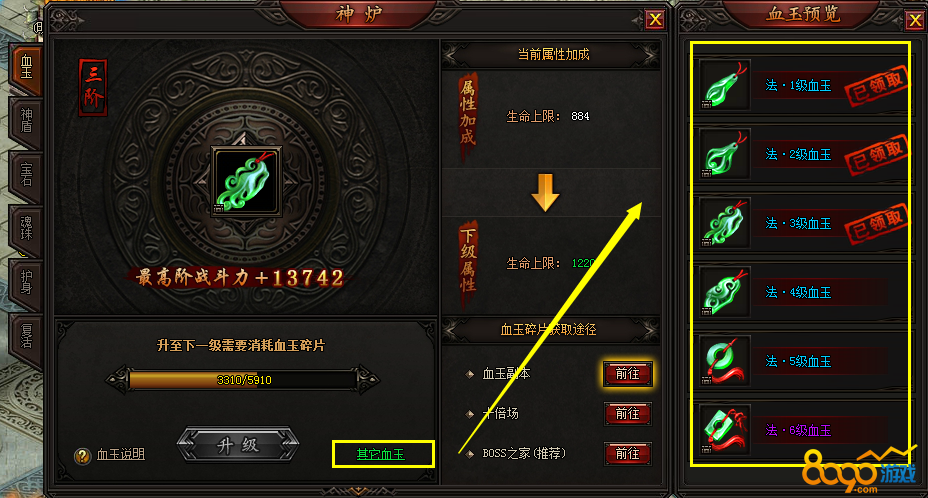Select the 法·4级血玉 jade icon
The height and width of the screenshot is (498, 928).
coord(724,292)
